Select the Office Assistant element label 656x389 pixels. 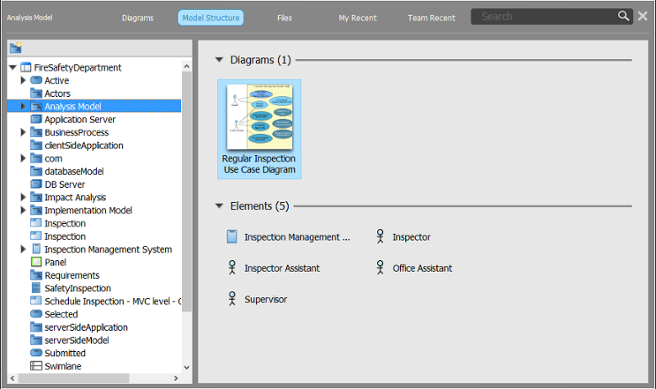[422, 268]
